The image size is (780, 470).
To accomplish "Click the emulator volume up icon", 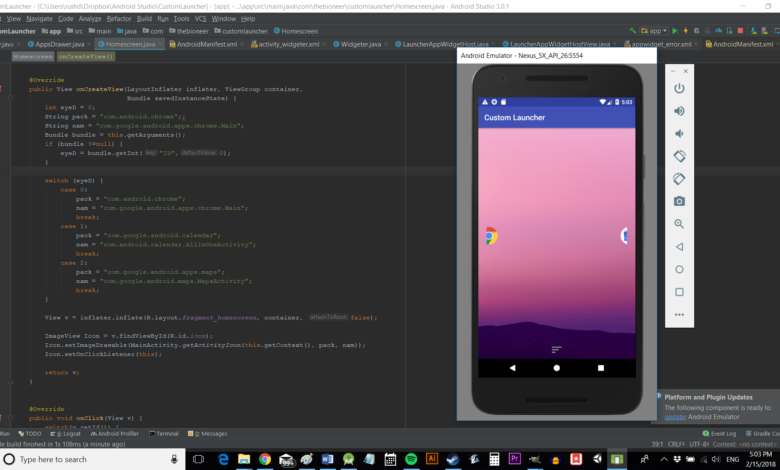I will (x=679, y=111).
